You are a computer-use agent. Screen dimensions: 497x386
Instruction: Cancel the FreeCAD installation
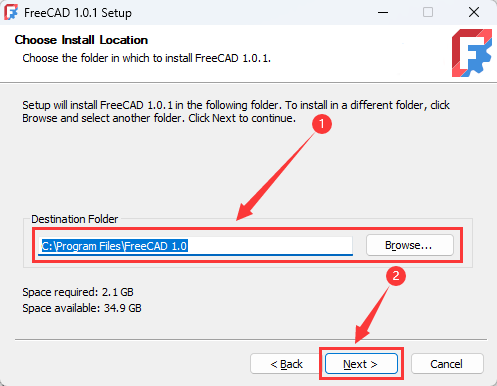click(x=447, y=364)
